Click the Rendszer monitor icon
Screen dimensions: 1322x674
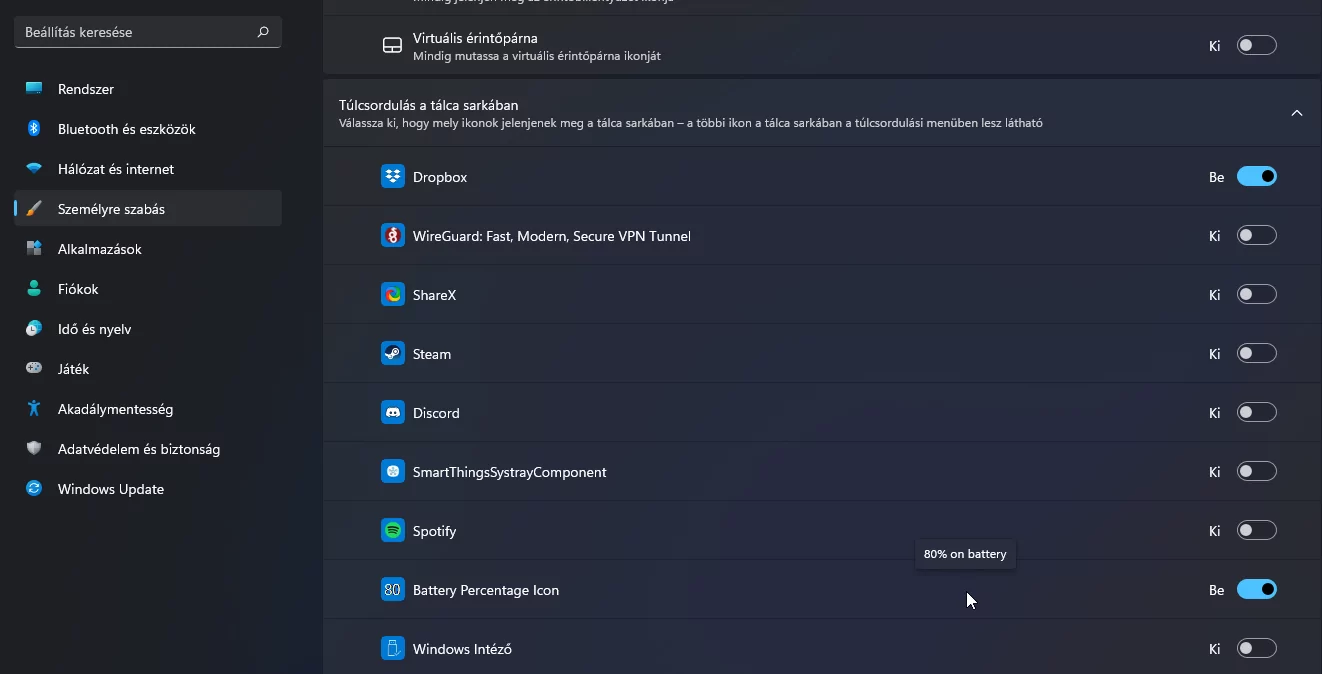pyautogui.click(x=34, y=89)
